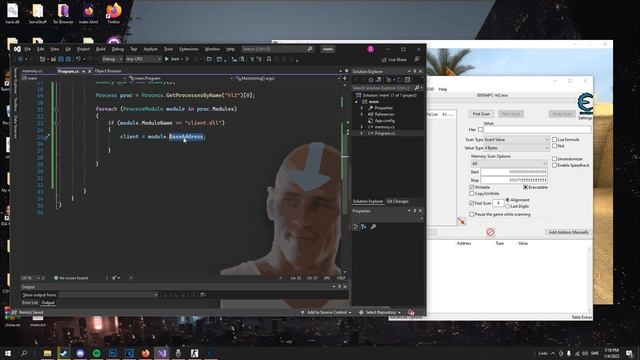Open the Memory Scan Options All dropdown
This screenshot has width=640, height=360.
(509, 163)
